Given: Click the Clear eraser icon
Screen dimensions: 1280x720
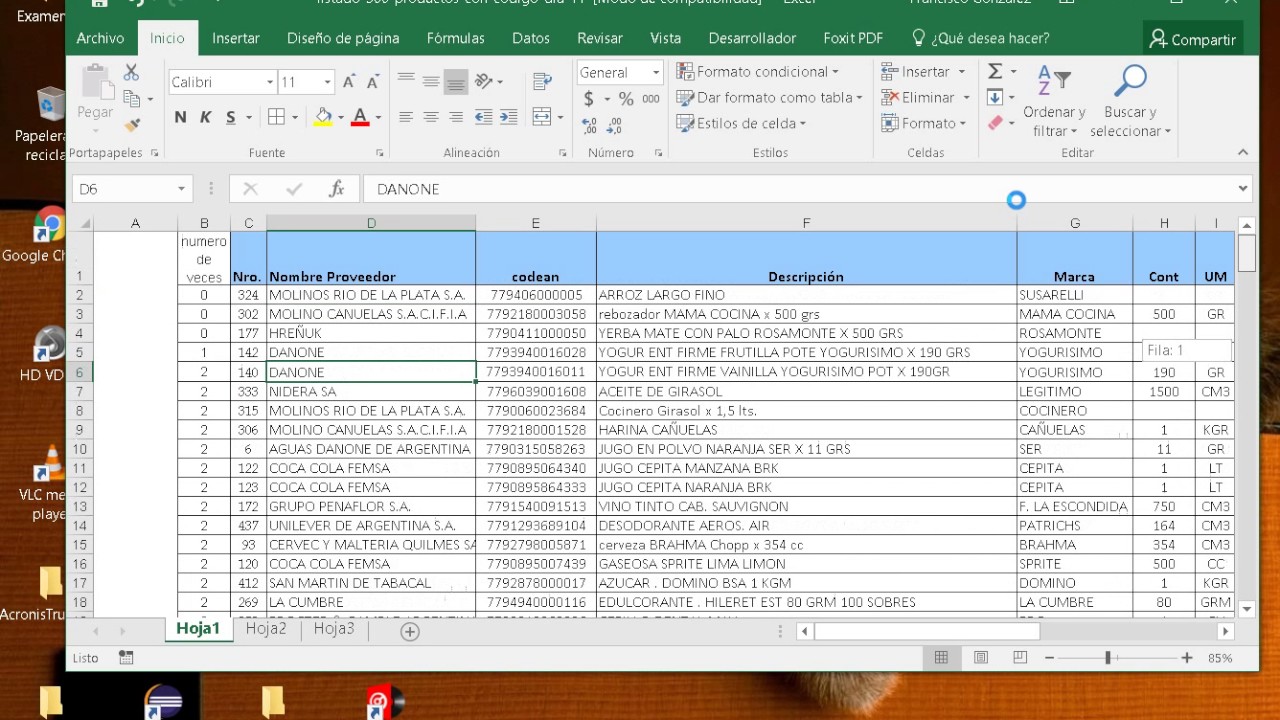Looking at the screenshot, I should pyautogui.click(x=995, y=123).
